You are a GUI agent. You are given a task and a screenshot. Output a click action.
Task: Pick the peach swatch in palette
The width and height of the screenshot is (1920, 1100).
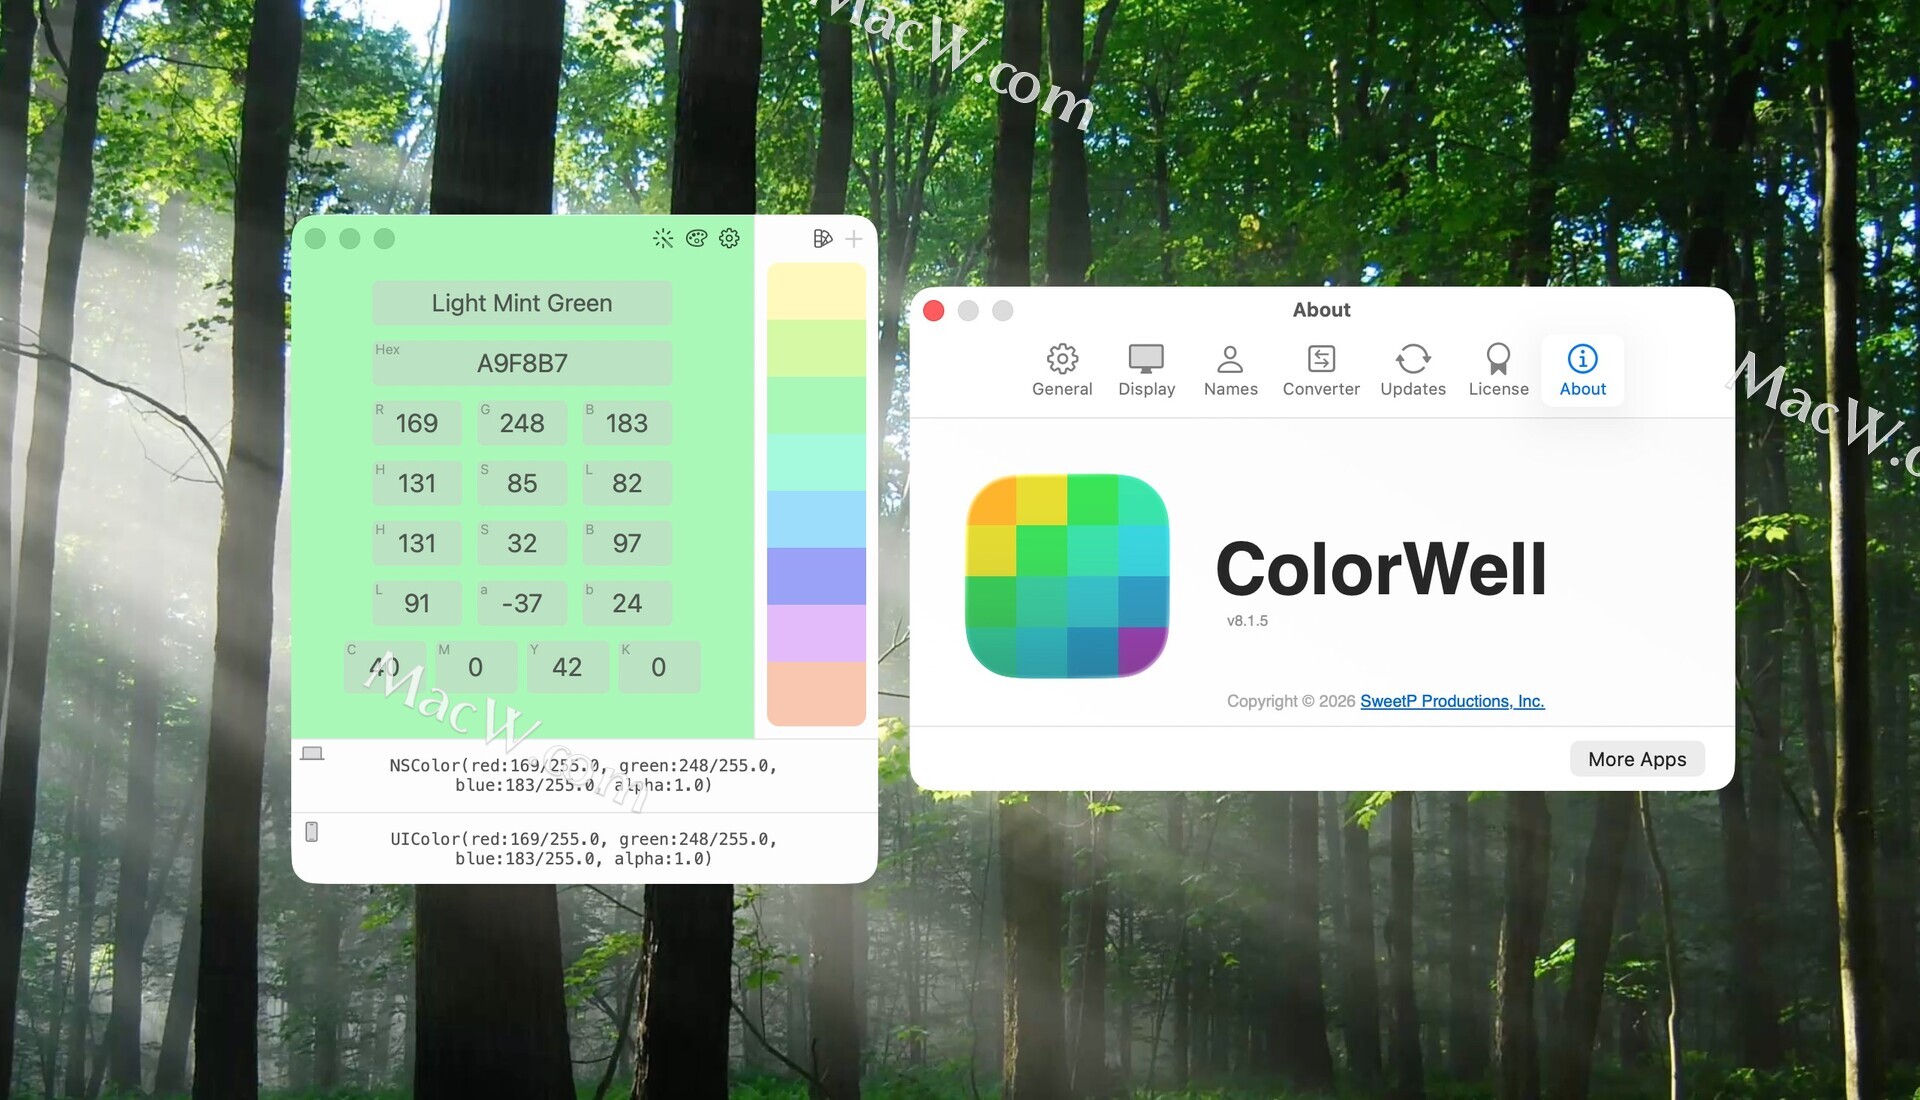coord(816,693)
